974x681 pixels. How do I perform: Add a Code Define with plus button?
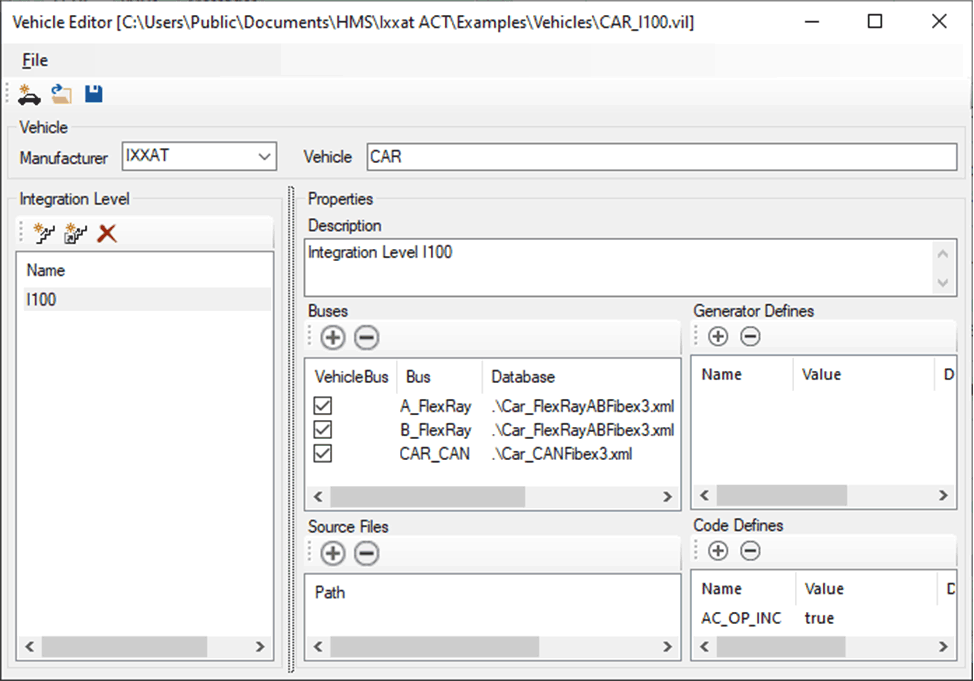tap(718, 551)
